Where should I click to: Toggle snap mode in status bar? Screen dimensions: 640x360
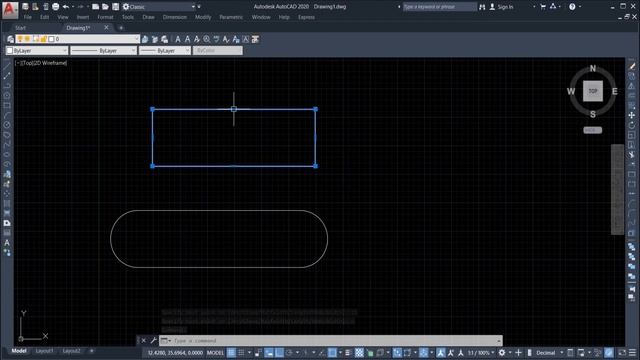point(241,353)
